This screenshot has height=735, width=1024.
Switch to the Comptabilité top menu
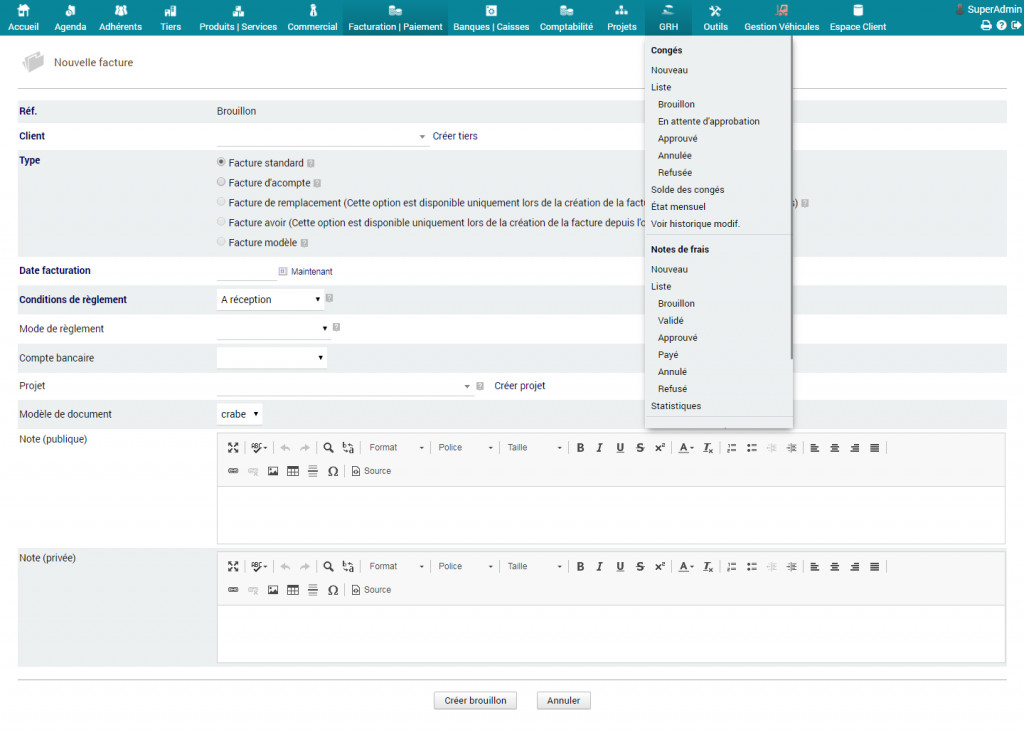click(x=566, y=18)
